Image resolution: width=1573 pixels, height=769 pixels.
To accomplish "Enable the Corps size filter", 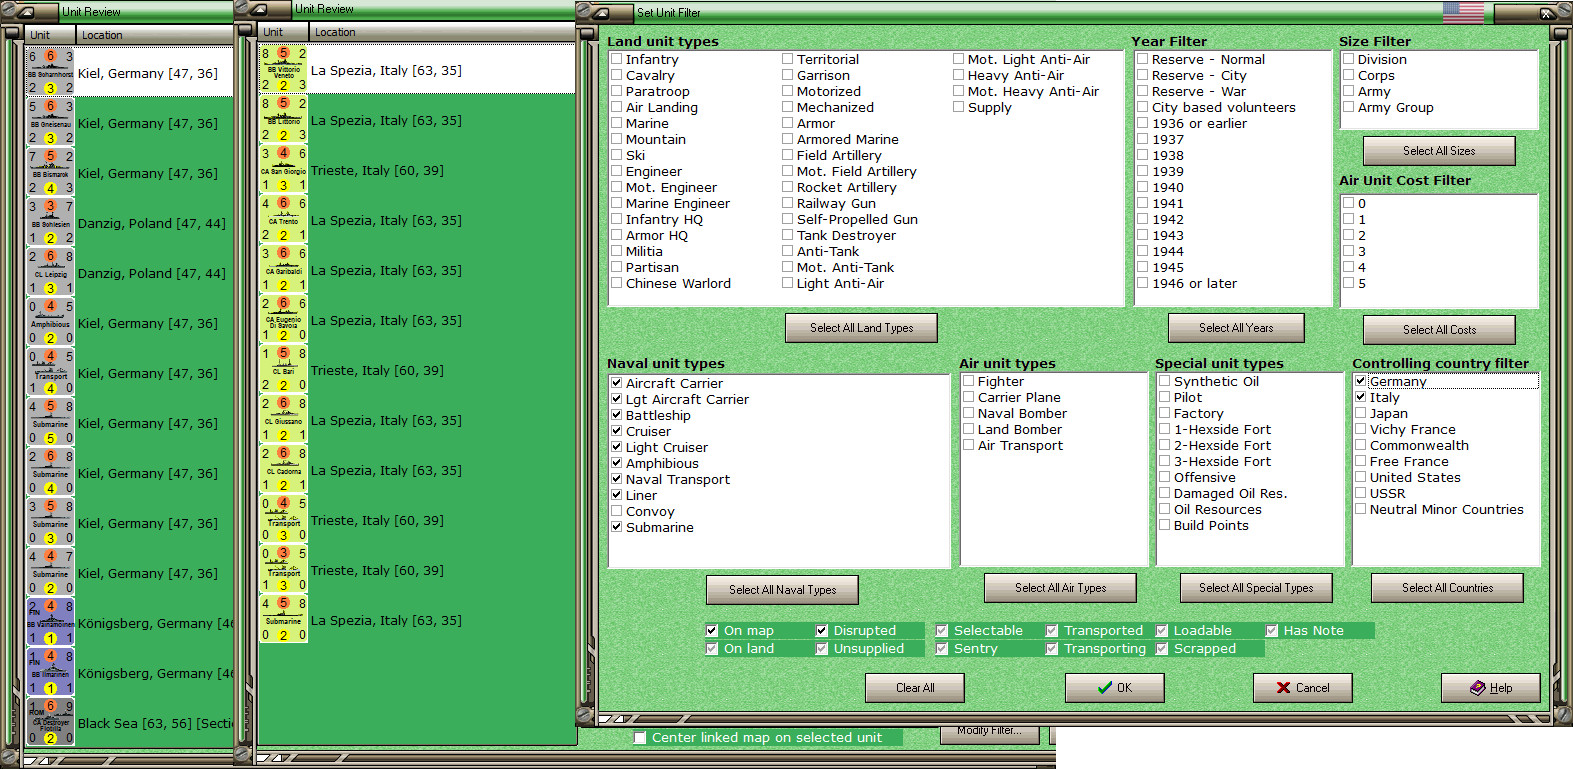I will coord(1349,75).
